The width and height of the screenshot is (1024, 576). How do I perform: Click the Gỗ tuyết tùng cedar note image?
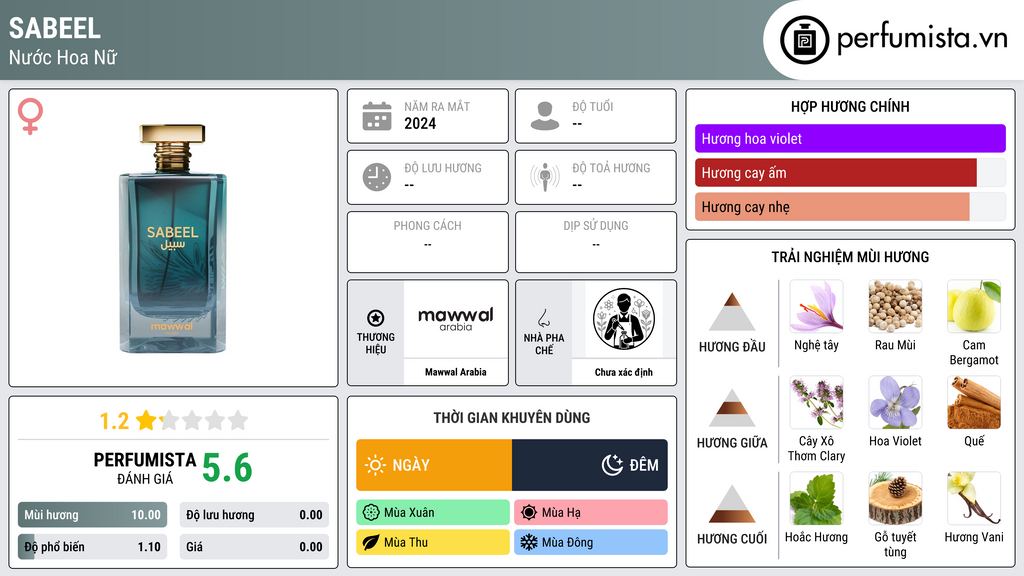click(x=895, y=498)
